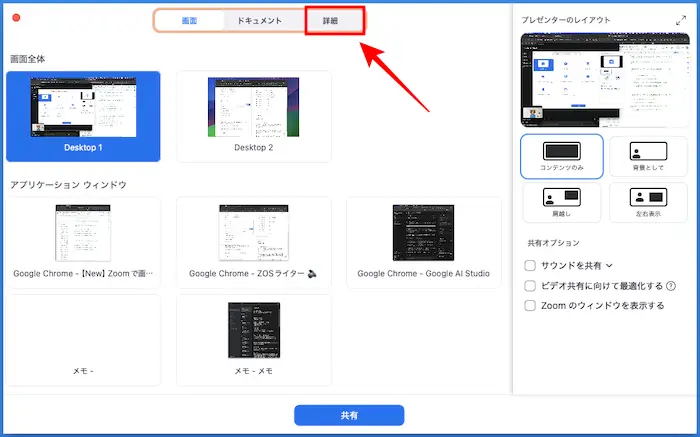Switch to the 詳細 tab
Screen dimensions: 700x437
(334, 21)
